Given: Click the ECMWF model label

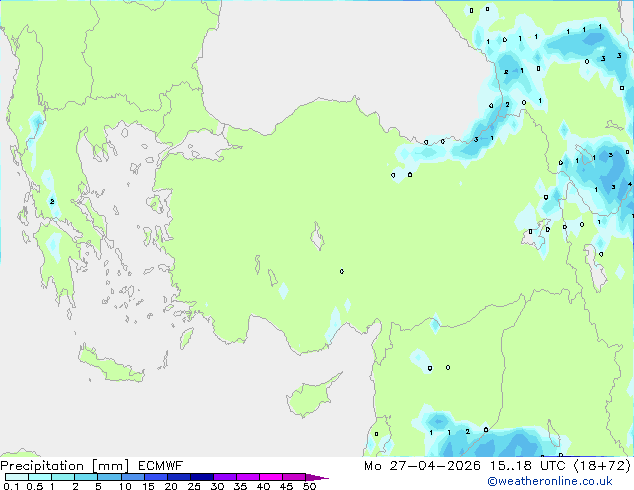Looking at the screenshot, I should (161, 466).
